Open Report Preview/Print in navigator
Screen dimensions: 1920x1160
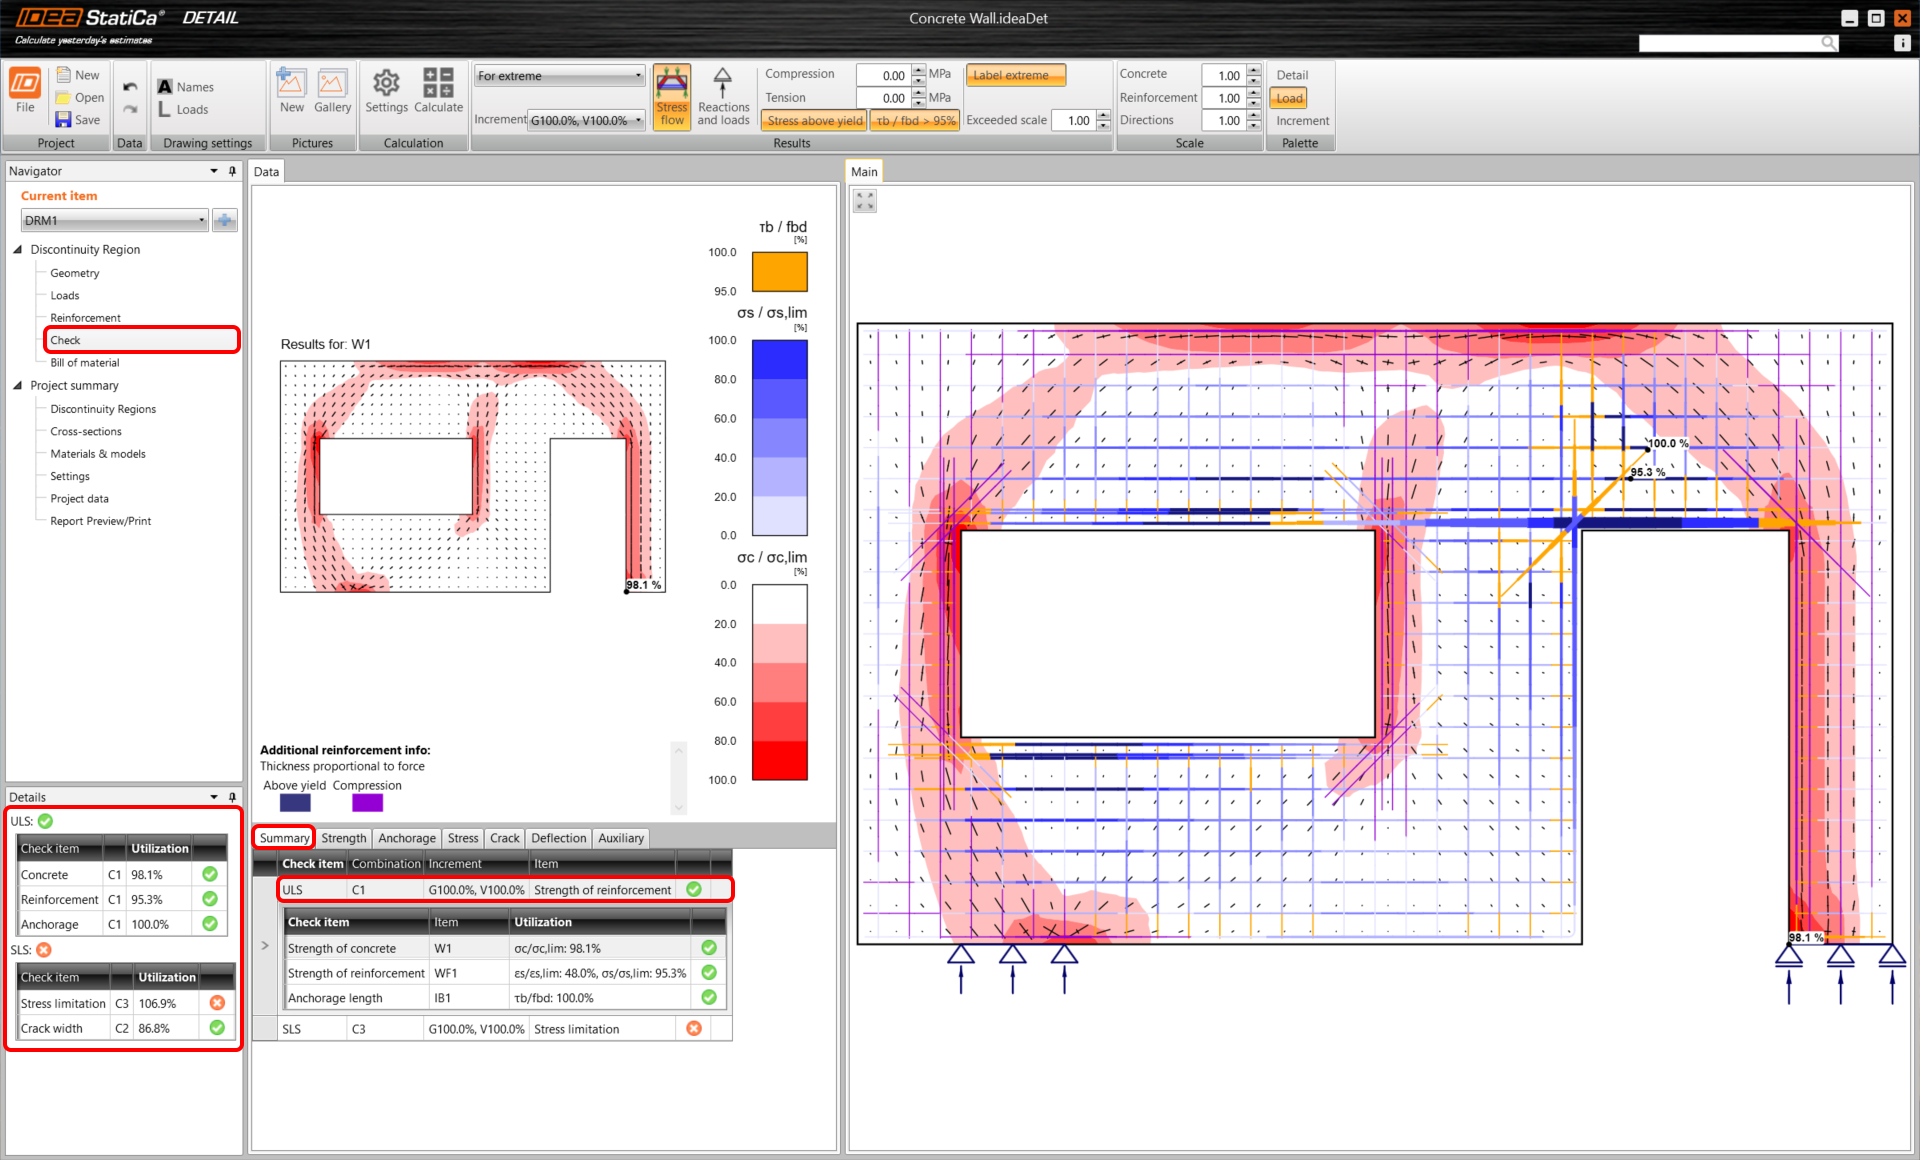(x=100, y=521)
